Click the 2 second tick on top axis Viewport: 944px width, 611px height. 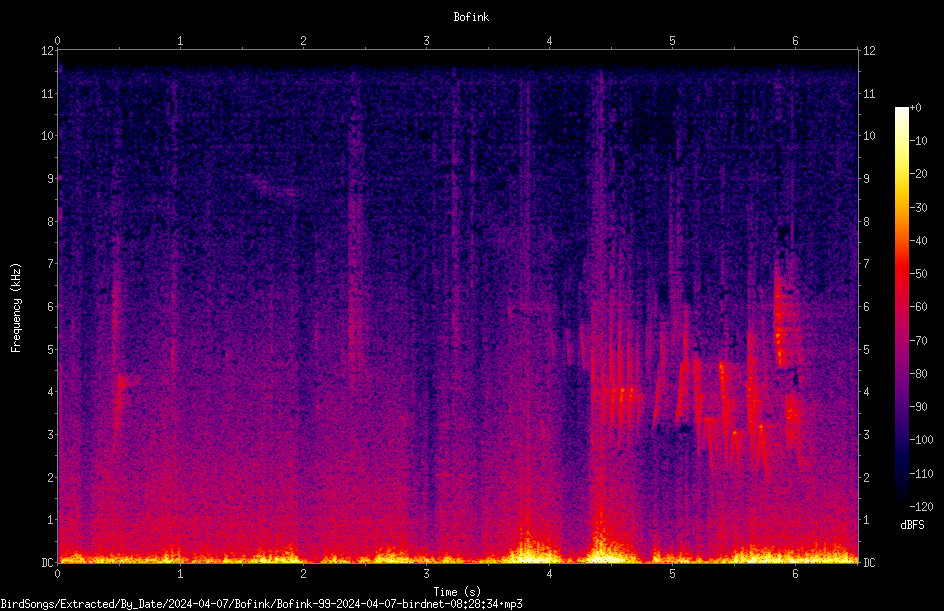(x=303, y=41)
